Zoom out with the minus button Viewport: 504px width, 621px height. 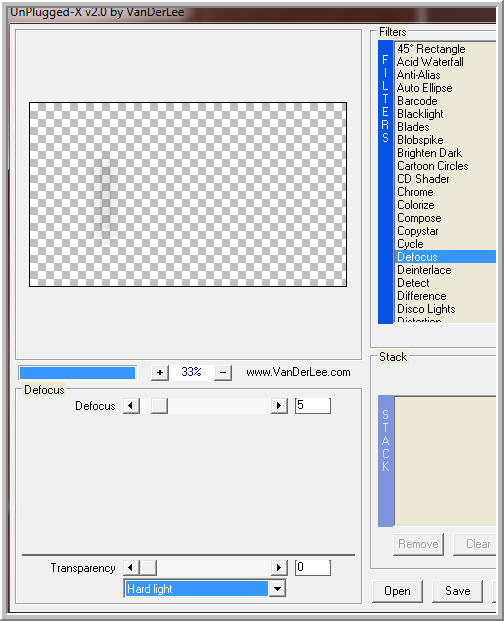pos(223,373)
